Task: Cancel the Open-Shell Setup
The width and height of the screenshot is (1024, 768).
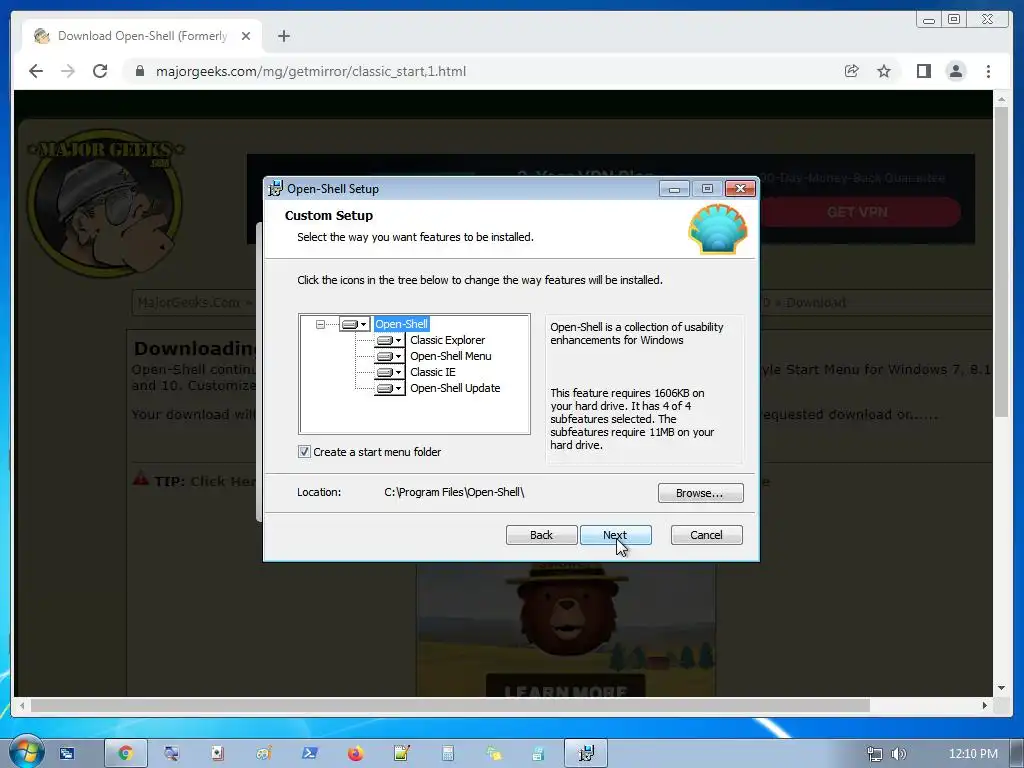Action: point(706,535)
